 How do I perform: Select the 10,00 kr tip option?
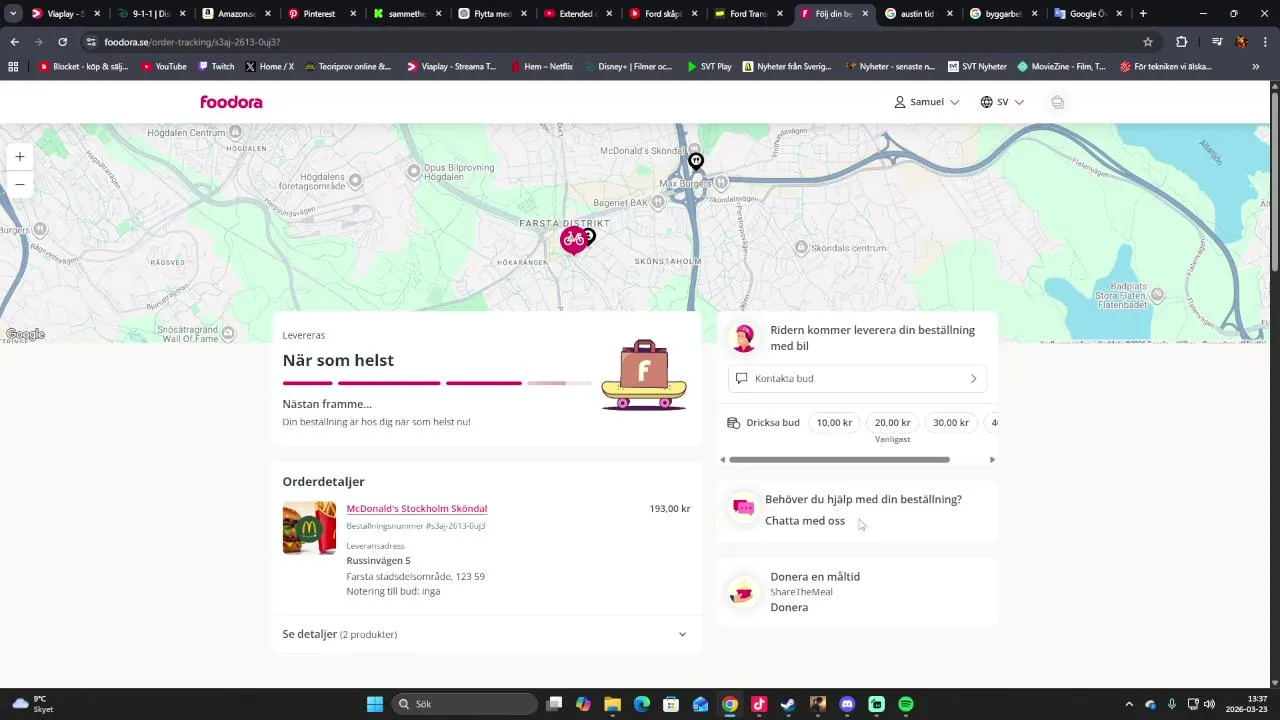pyautogui.click(x=834, y=423)
